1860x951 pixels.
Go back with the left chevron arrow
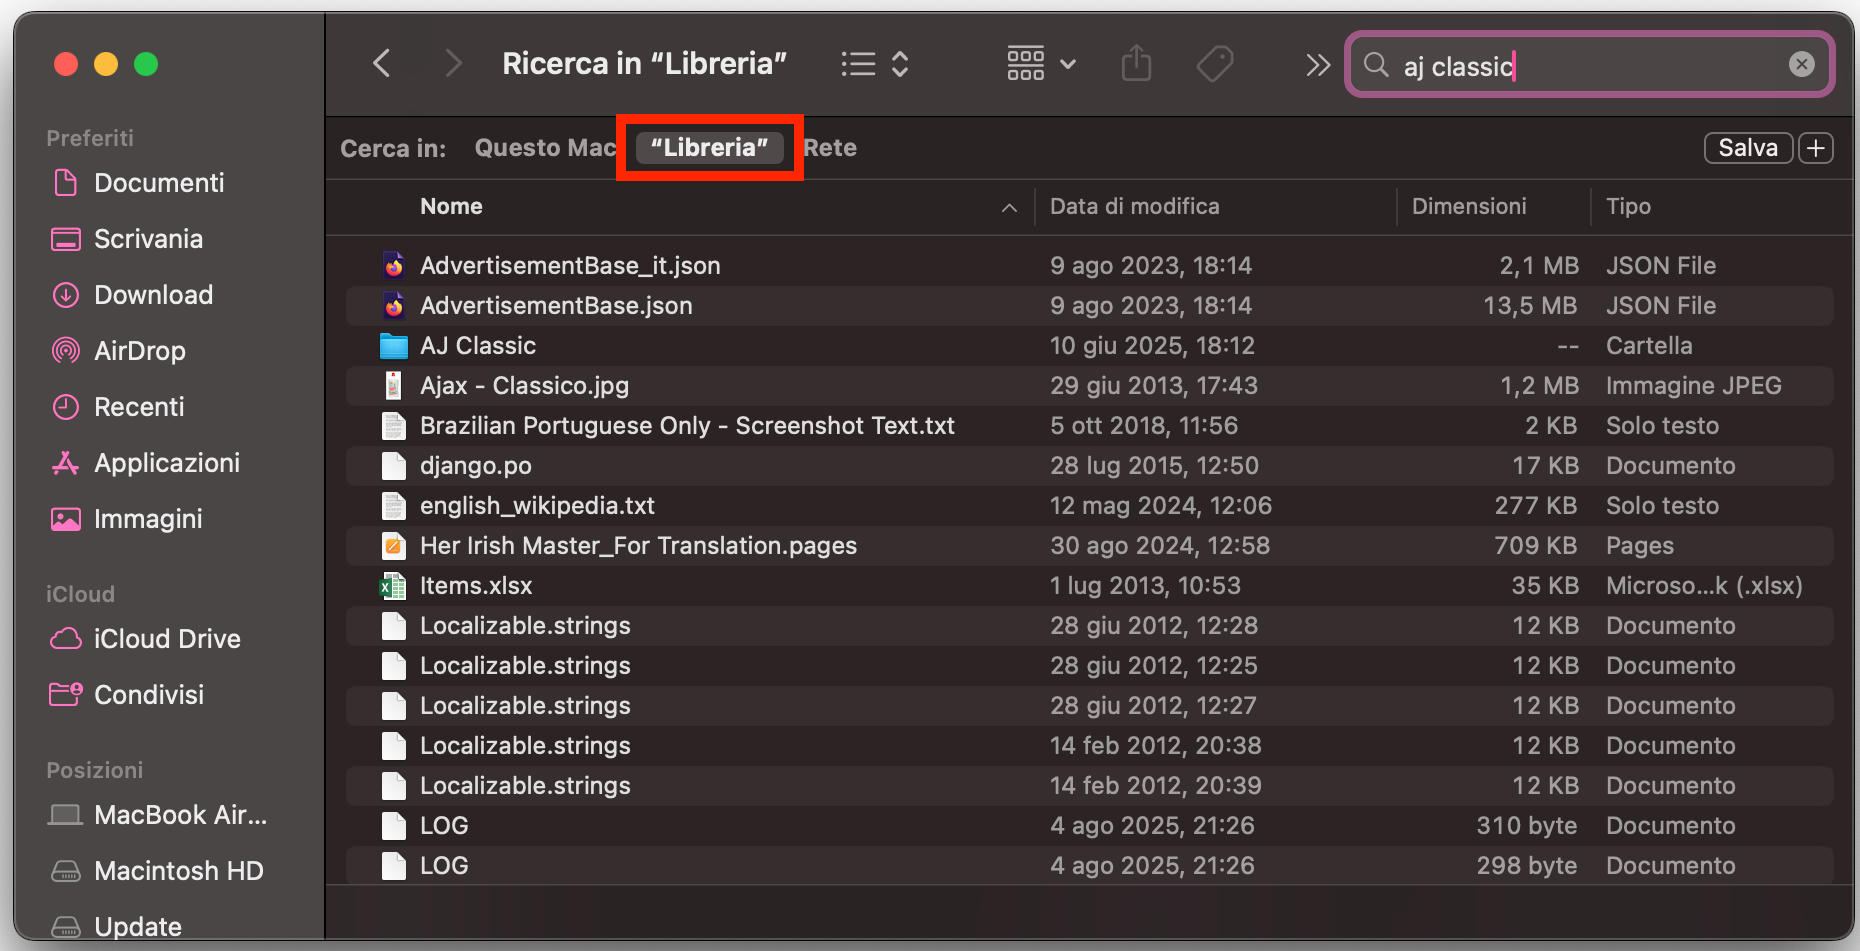coord(381,64)
